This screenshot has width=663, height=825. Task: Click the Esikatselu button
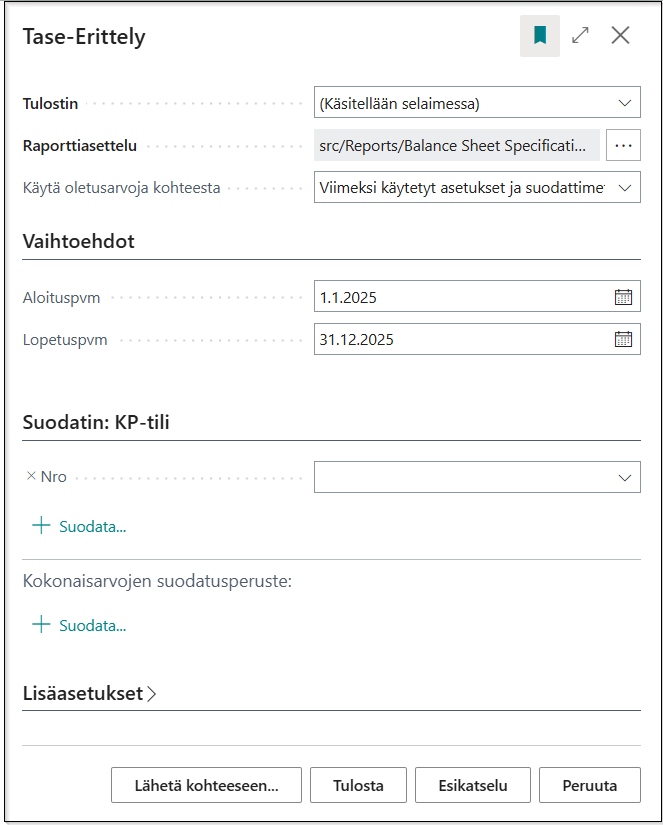click(x=473, y=785)
